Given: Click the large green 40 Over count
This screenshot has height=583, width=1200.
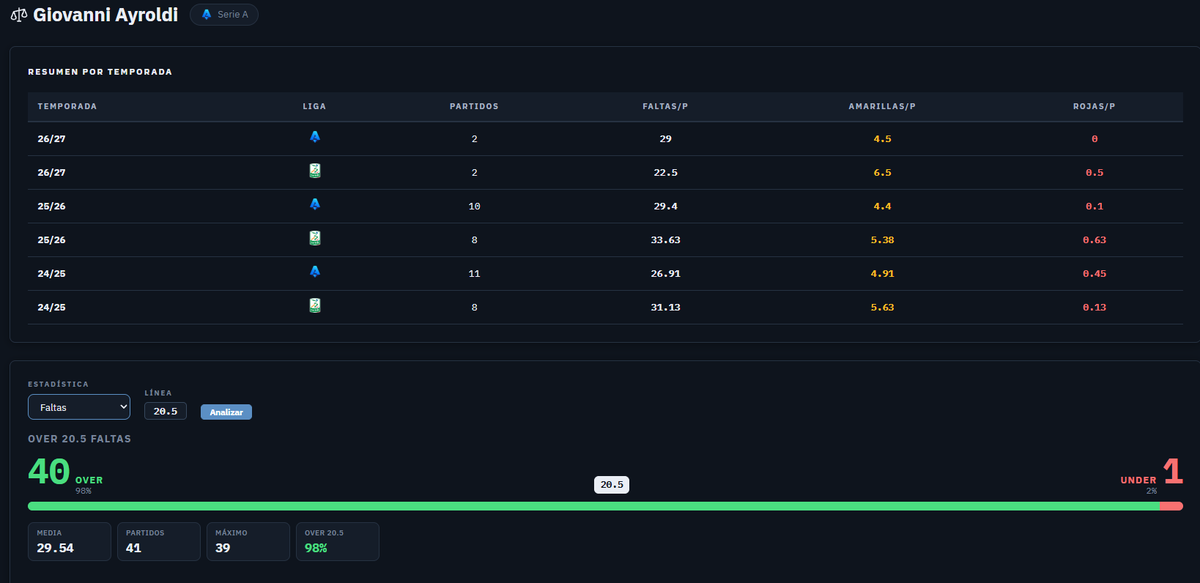Looking at the screenshot, I should pyautogui.click(x=49, y=473).
